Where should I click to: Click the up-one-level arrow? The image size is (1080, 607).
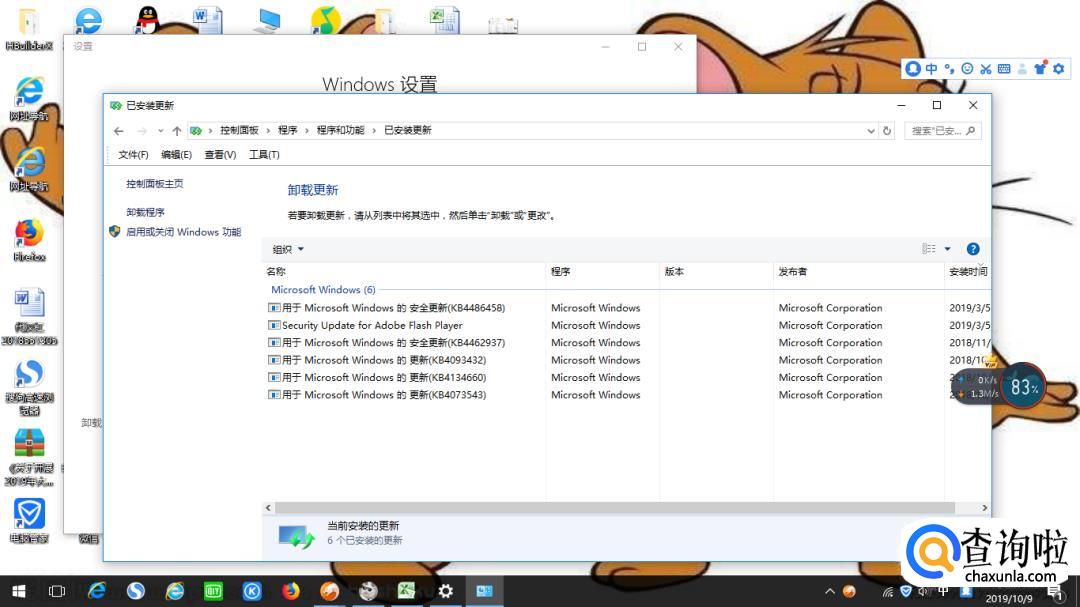(x=177, y=130)
